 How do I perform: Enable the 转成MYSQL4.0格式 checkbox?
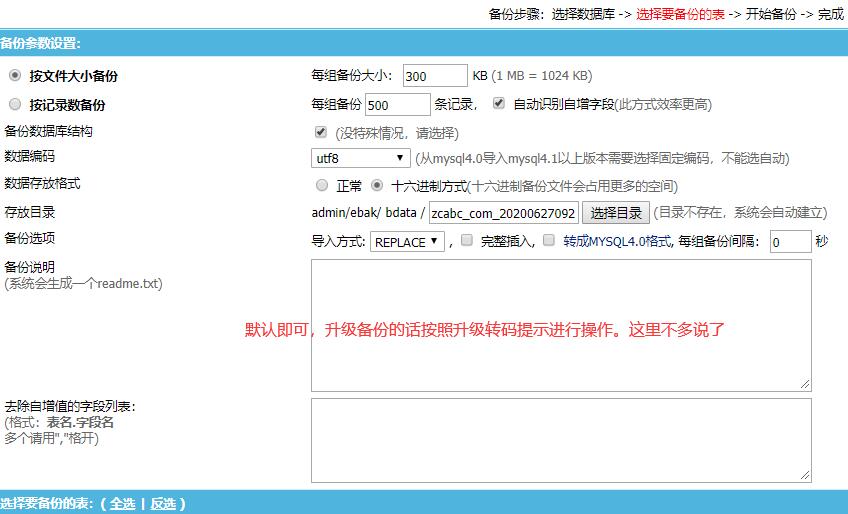click(549, 240)
